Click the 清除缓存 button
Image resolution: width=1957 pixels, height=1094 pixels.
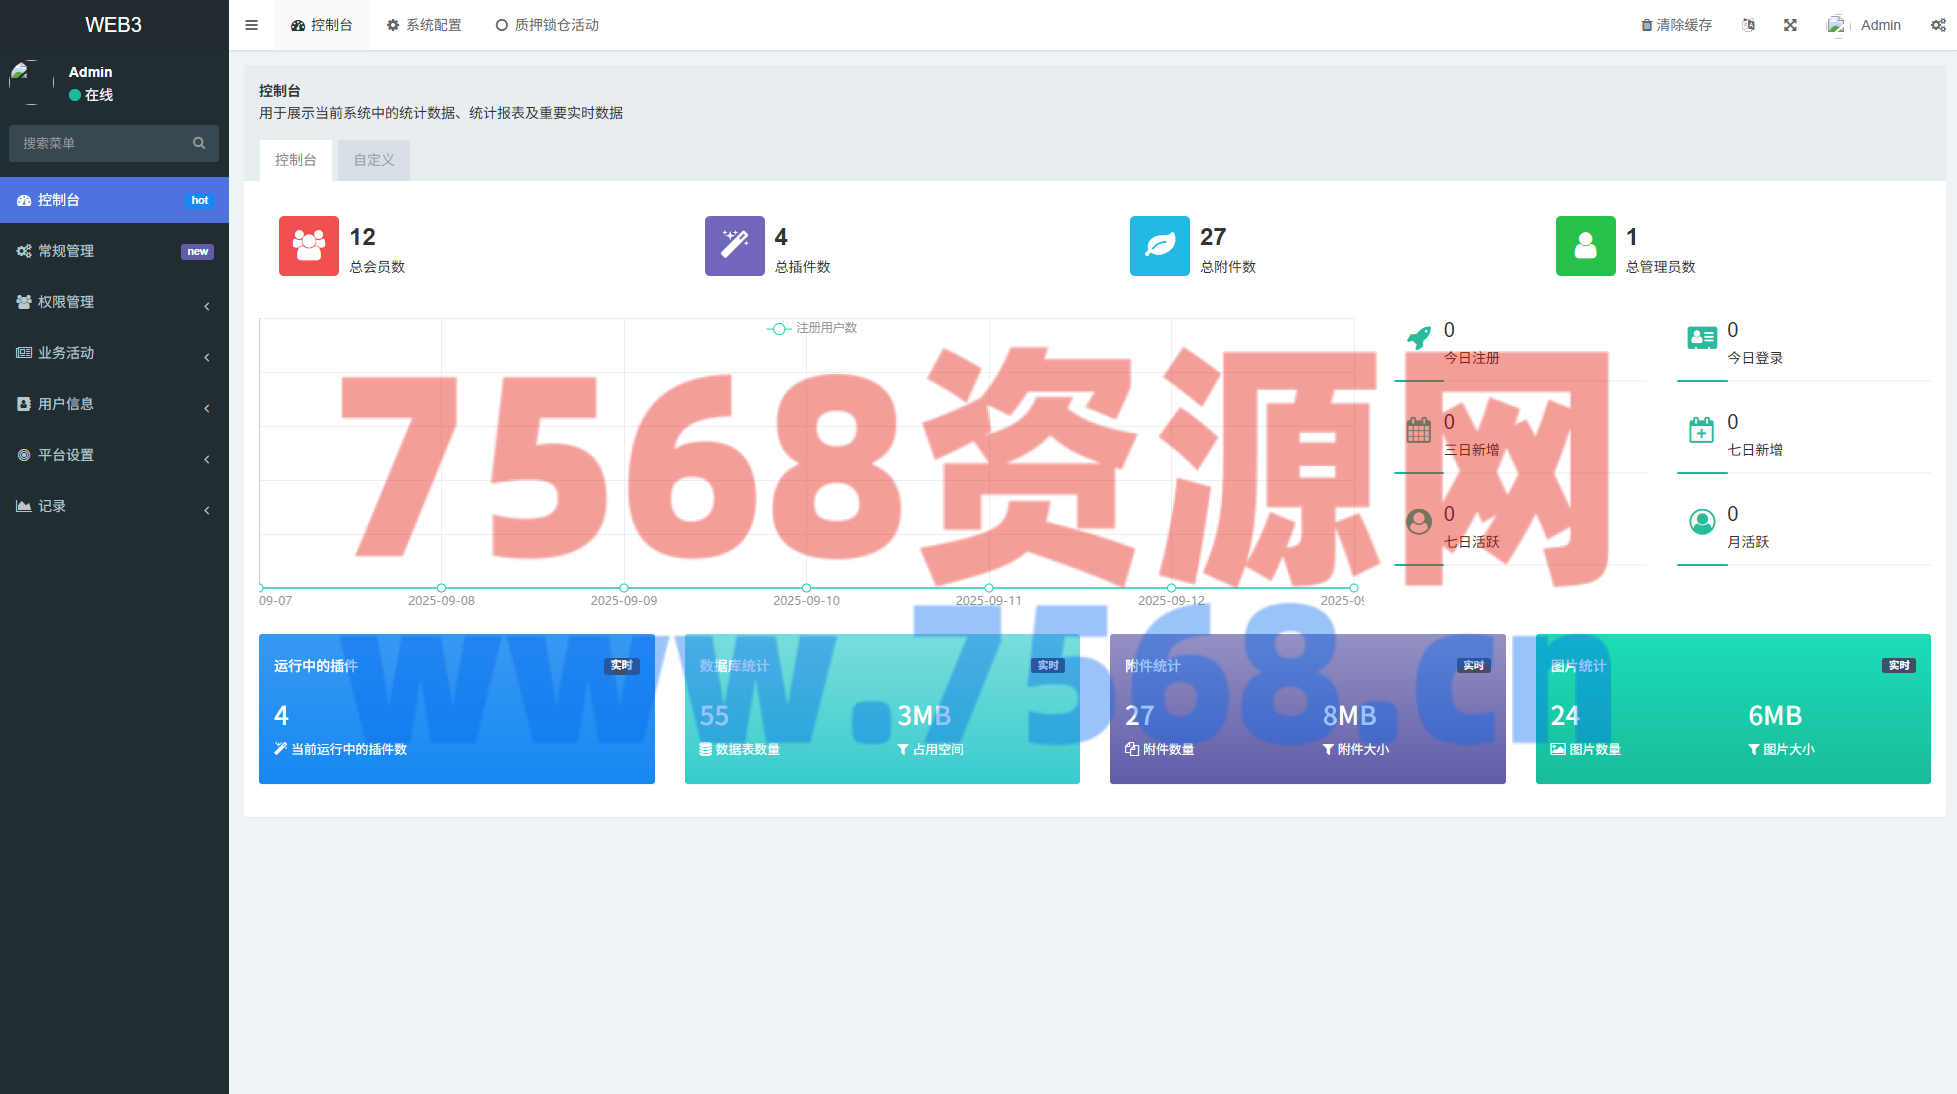(1676, 25)
